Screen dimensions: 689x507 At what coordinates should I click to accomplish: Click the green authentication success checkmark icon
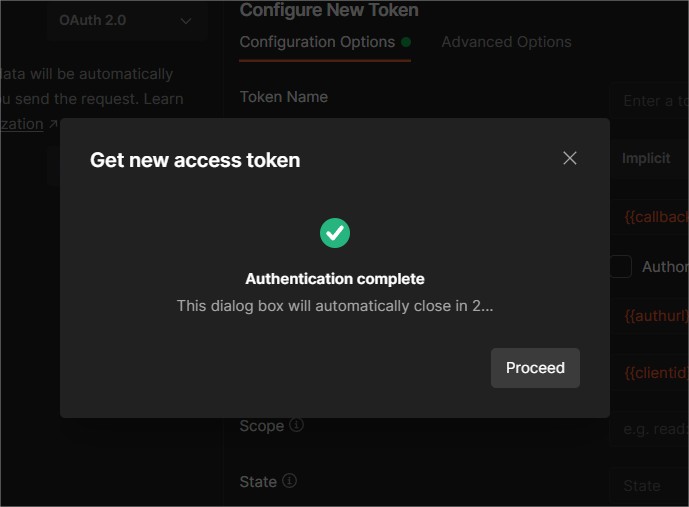[x=335, y=233]
